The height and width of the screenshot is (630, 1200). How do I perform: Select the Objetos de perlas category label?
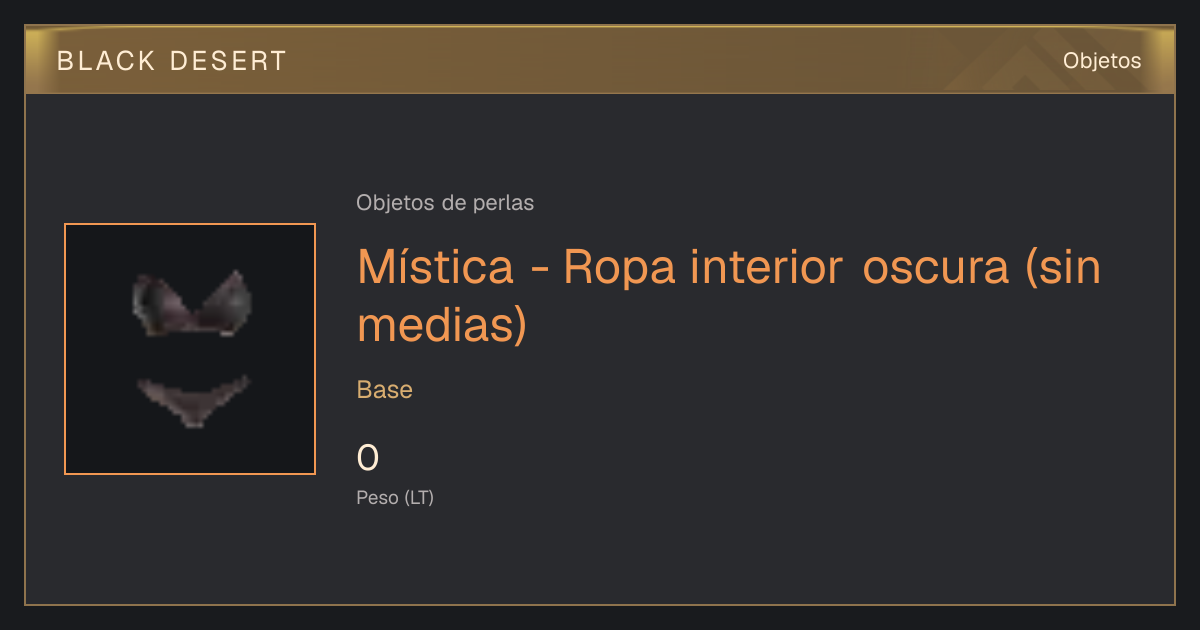445,203
